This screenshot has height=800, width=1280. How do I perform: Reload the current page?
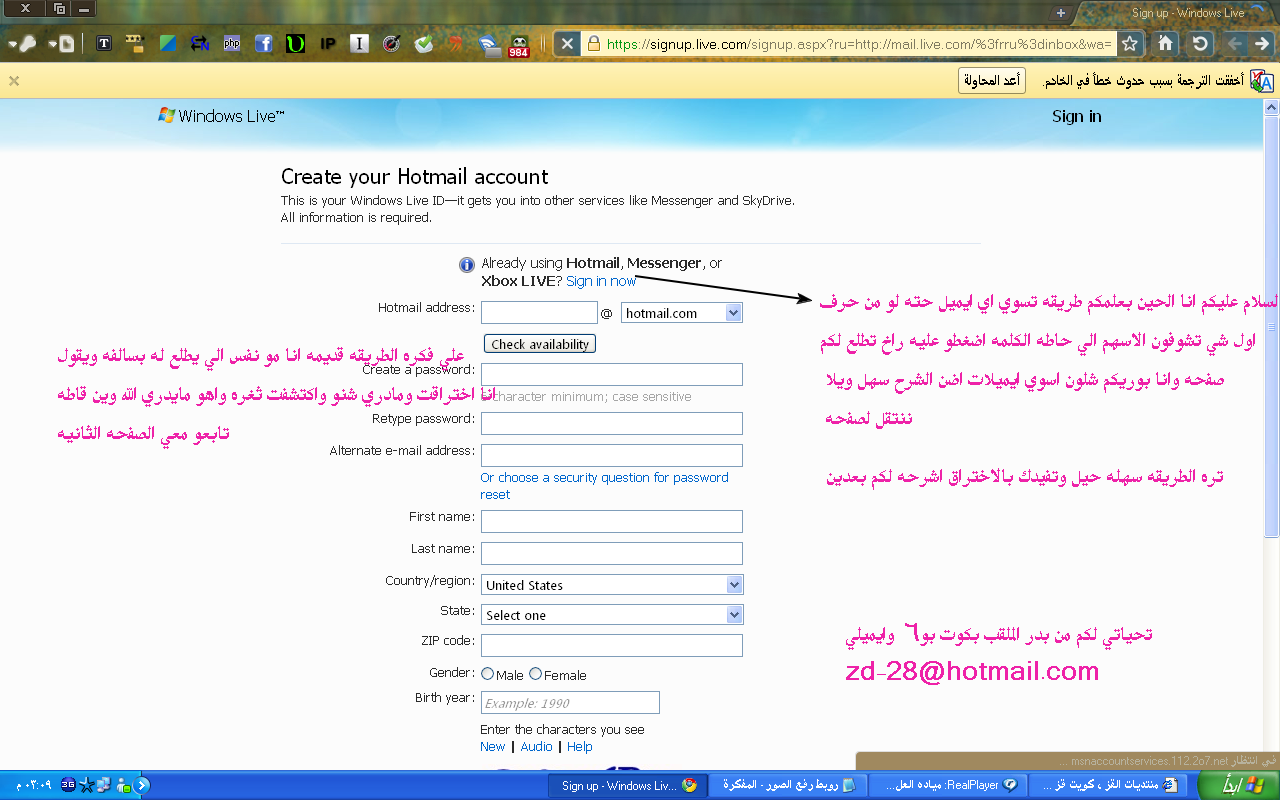click(x=1200, y=44)
